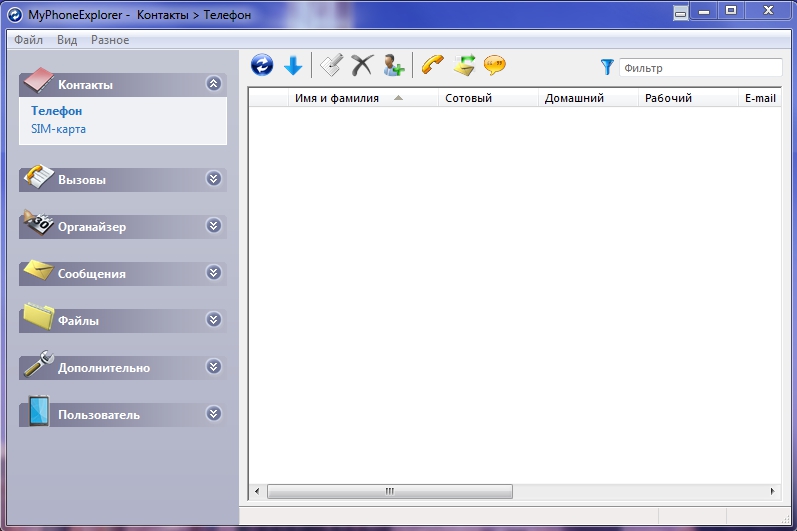Click the add new contact icon
797x531 pixels.
click(393, 66)
